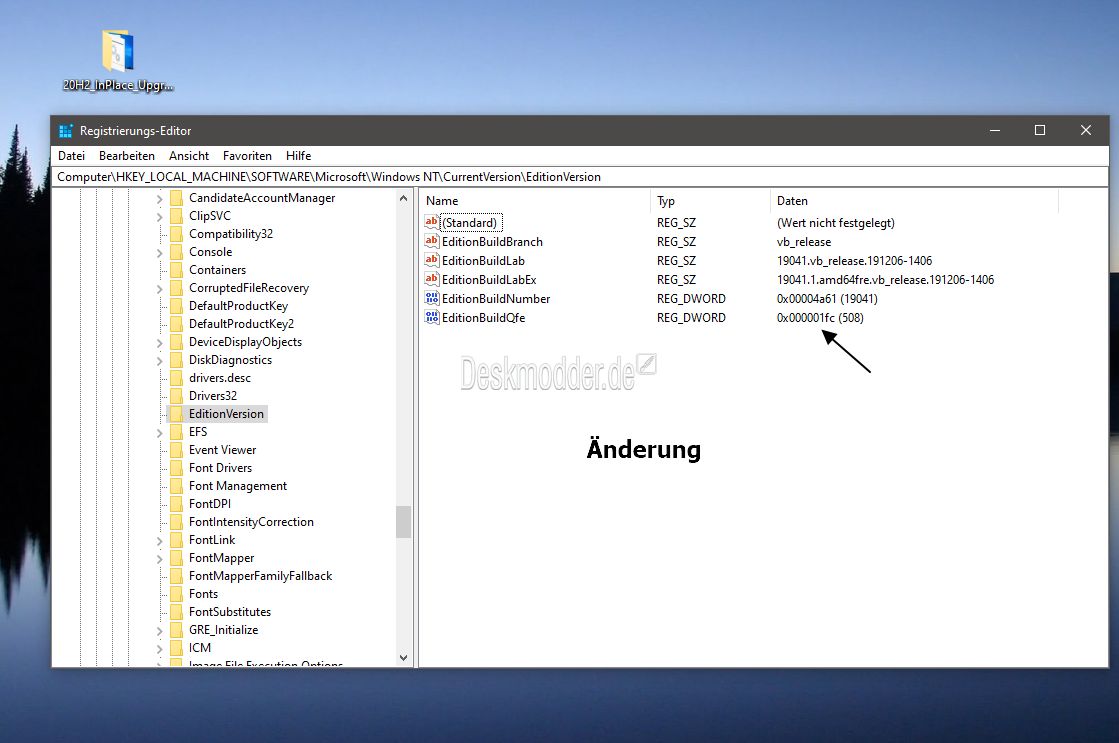Click the DefaultProductKey2 folder icon
Image resolution: width=1119 pixels, height=743 pixels.
coord(176,323)
